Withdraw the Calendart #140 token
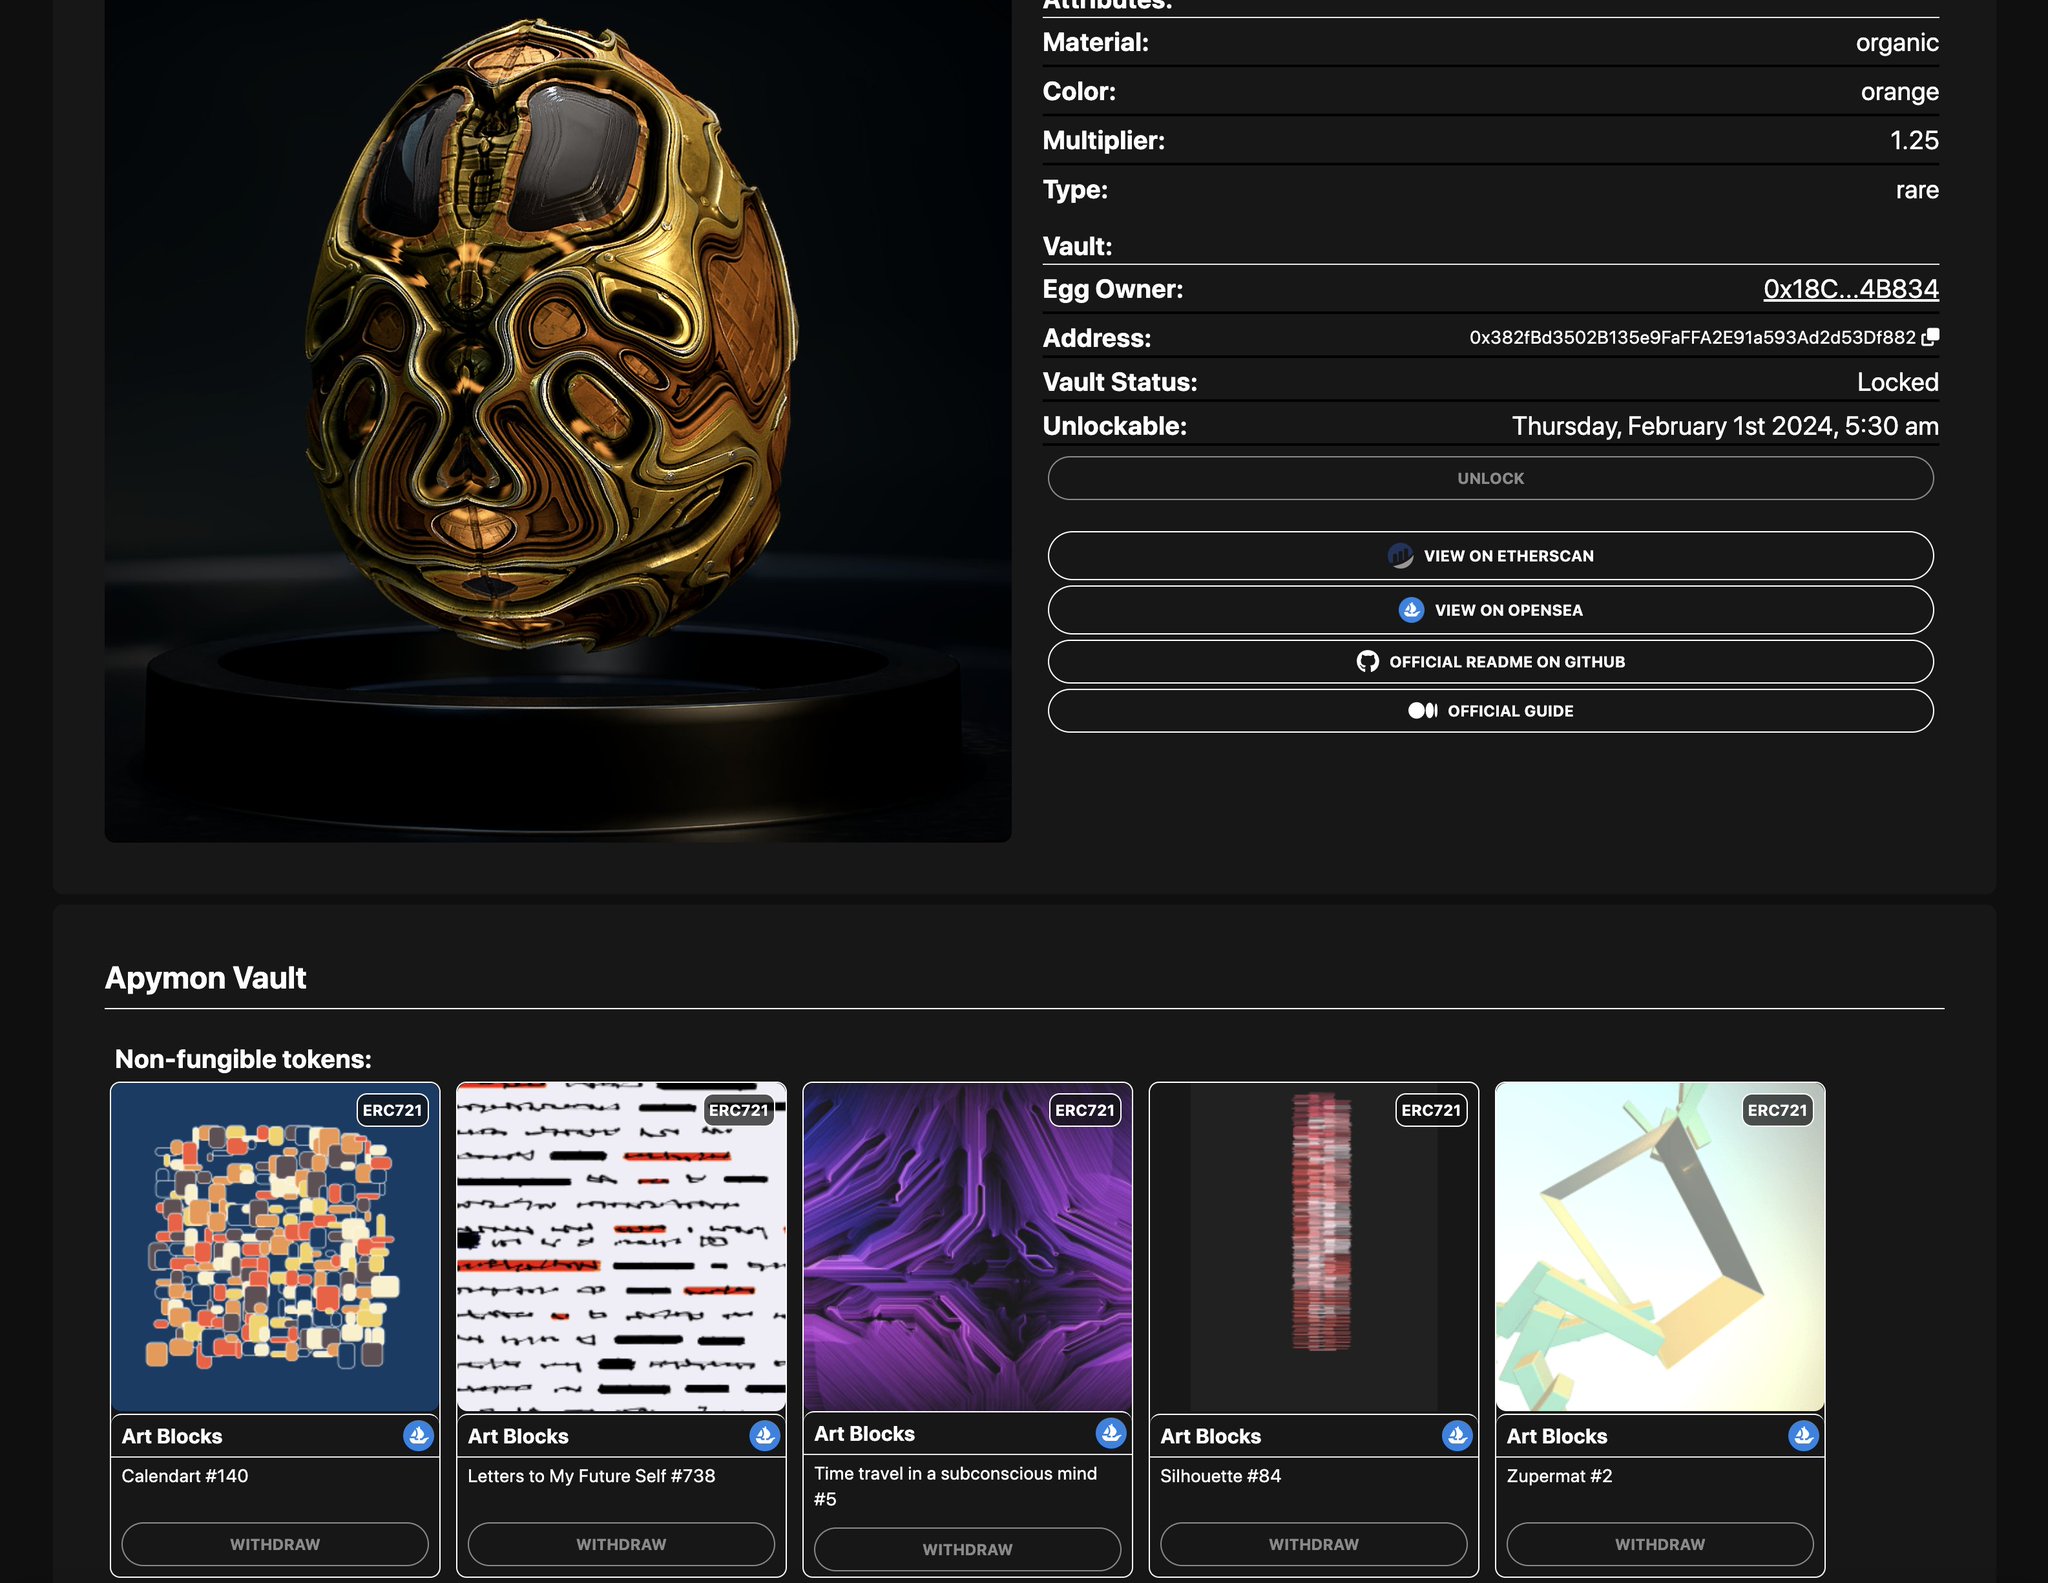This screenshot has height=1583, width=2048. [275, 1543]
